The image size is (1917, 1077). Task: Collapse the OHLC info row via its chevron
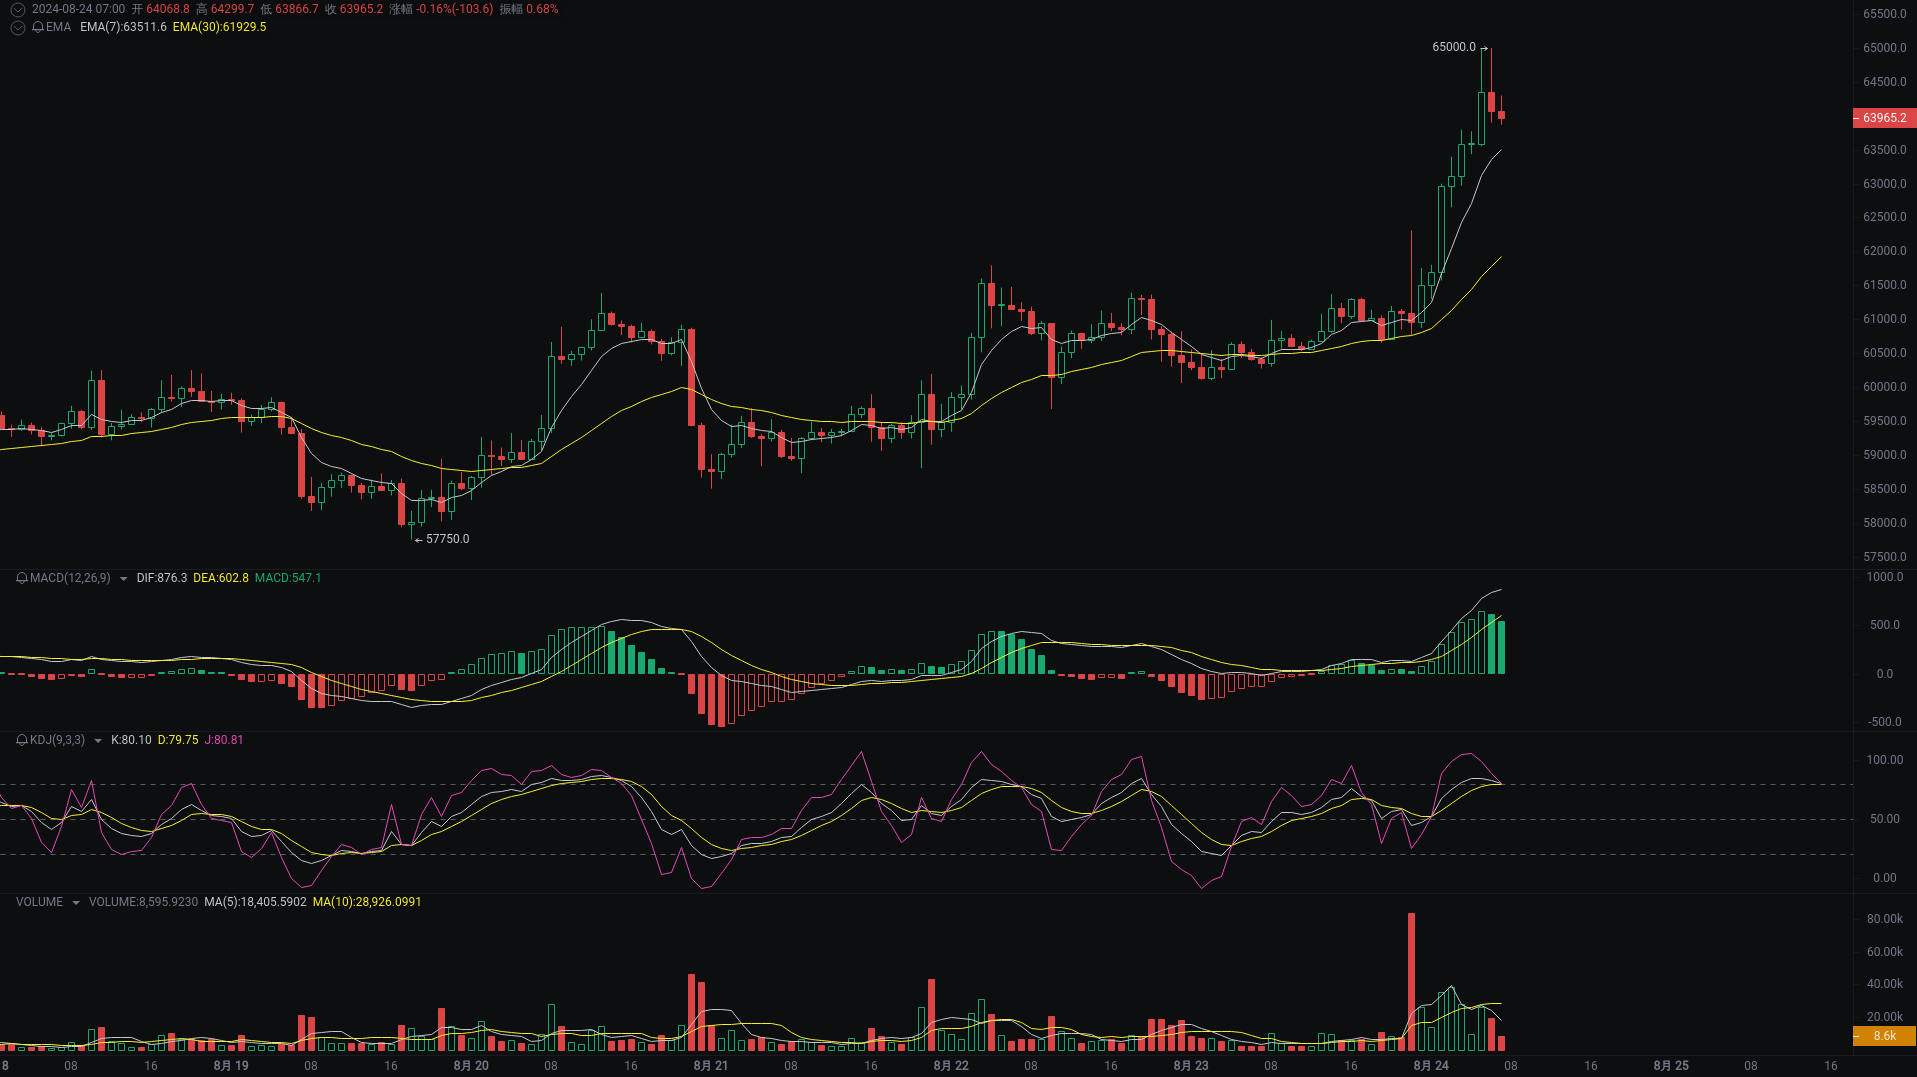coord(17,8)
